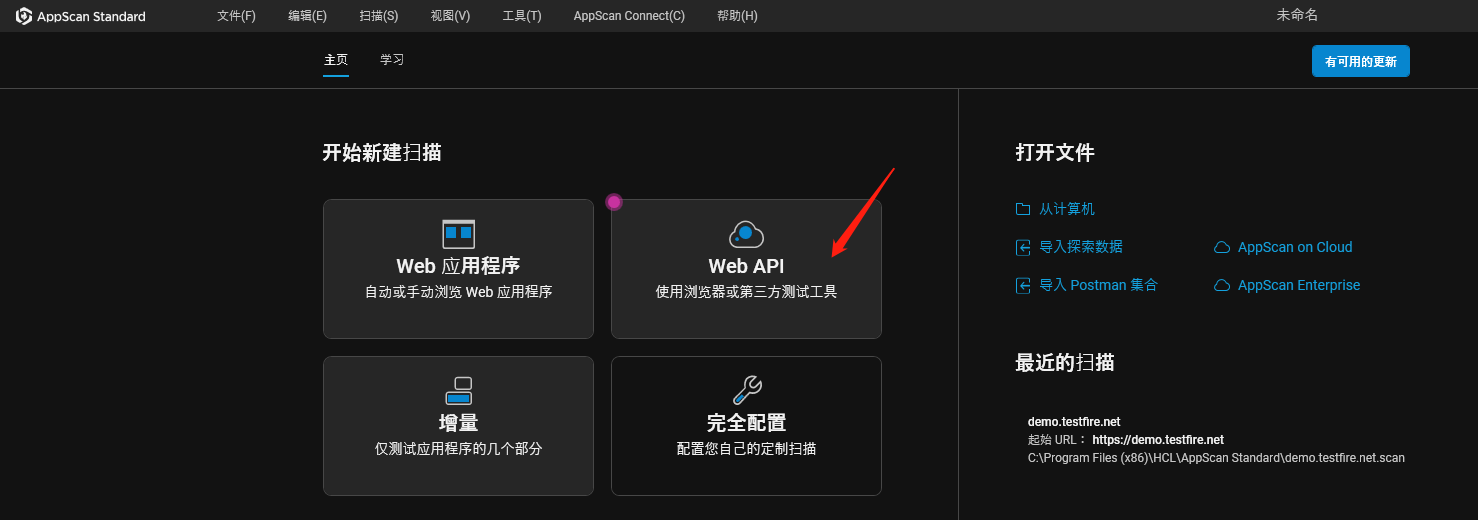Click the 开始新建扫描 heading
The height and width of the screenshot is (520, 1478).
coord(382,153)
